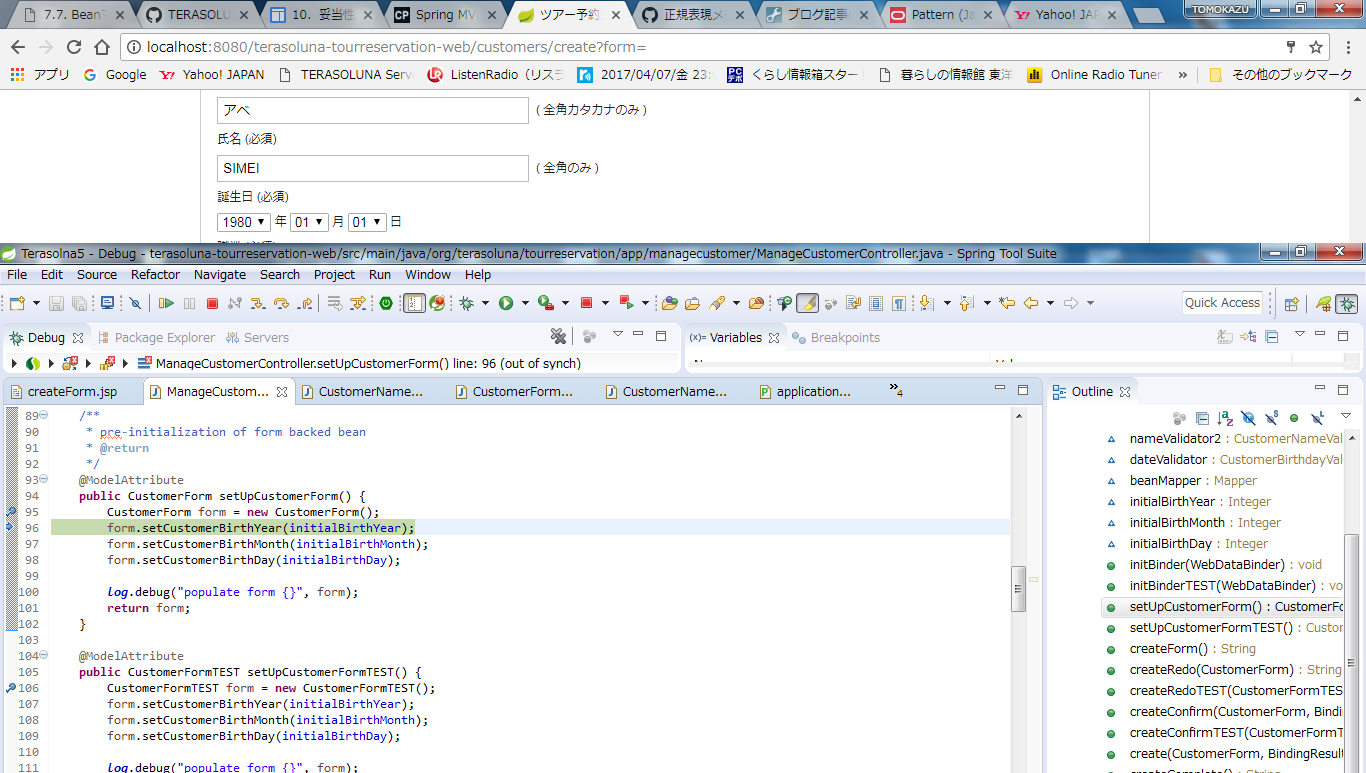Toggle Show Whitespace Characters pilcrow icon
Viewport: 1366px width, 773px height.
(x=899, y=303)
